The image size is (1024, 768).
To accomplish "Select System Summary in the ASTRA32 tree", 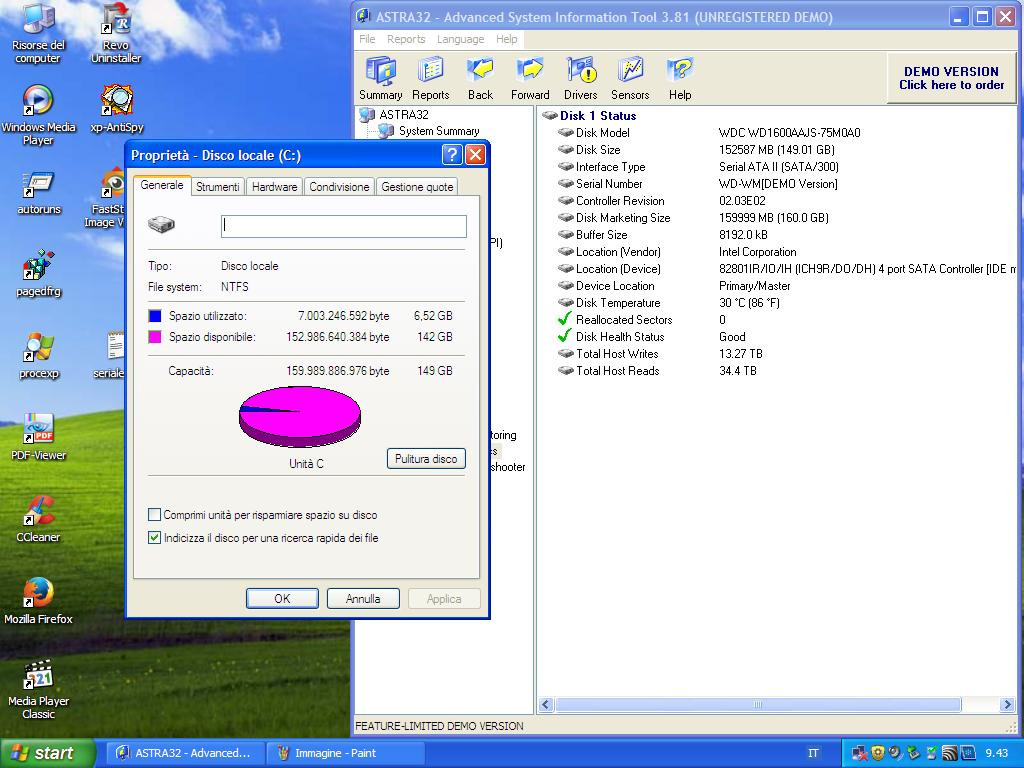I will tap(438, 131).
